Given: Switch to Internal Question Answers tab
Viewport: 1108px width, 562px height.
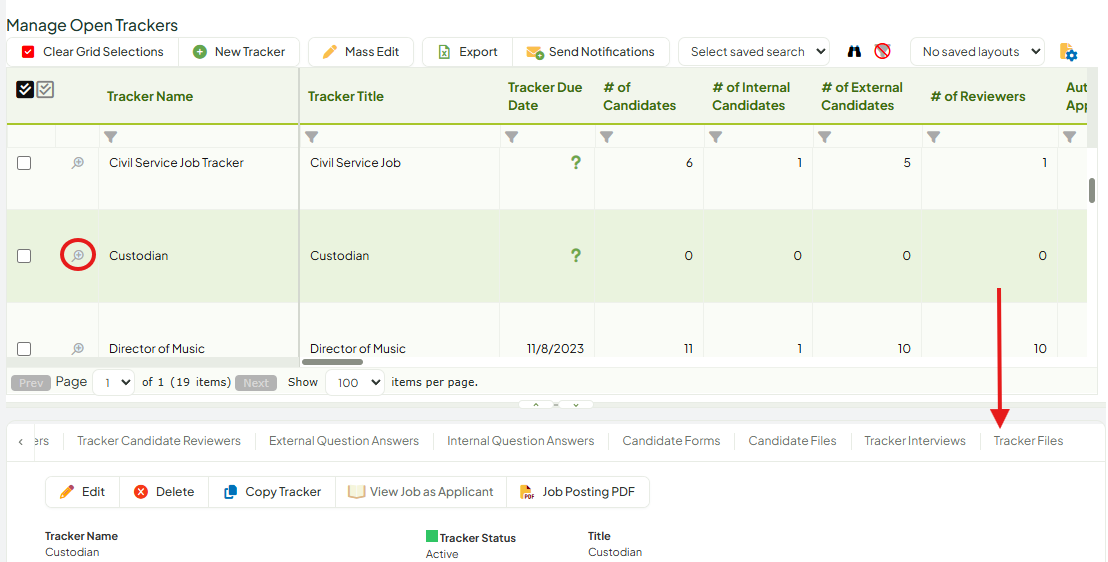Looking at the screenshot, I should (521, 441).
